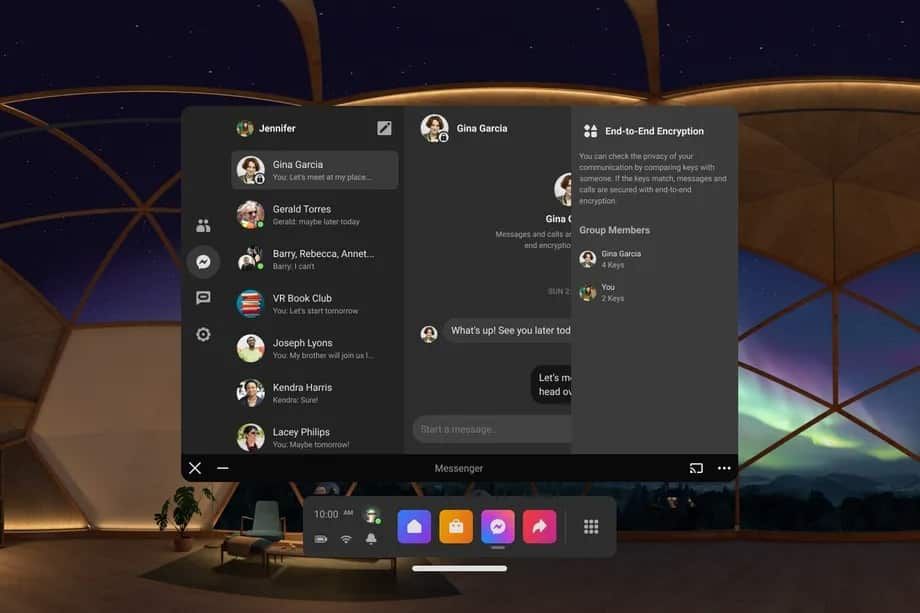Open Gerald Torres conversation
920x613 pixels.
310,215
